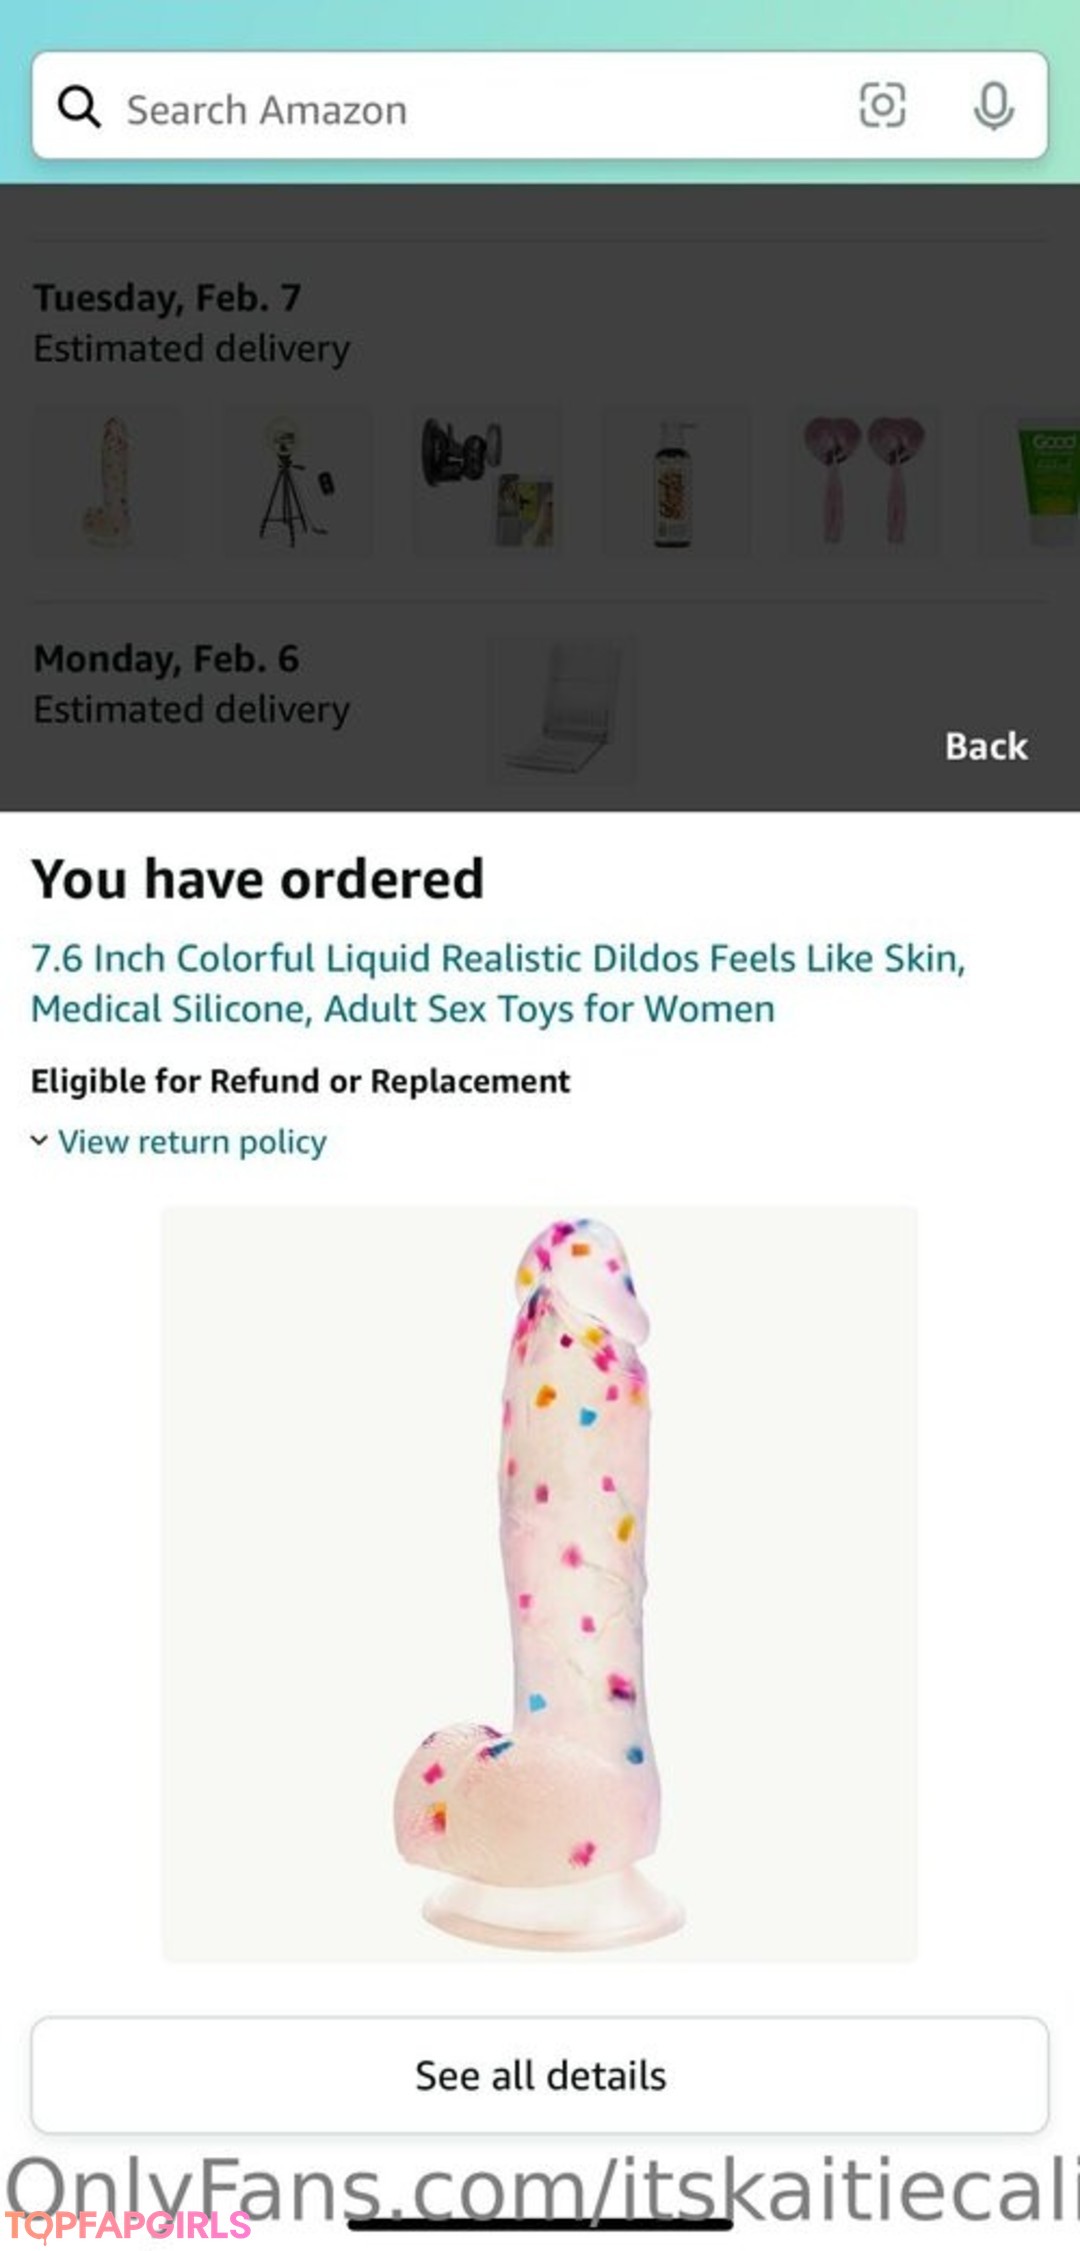Open the Monday delivery item thumbnail
The width and height of the screenshot is (1080, 2251).
tap(562, 711)
